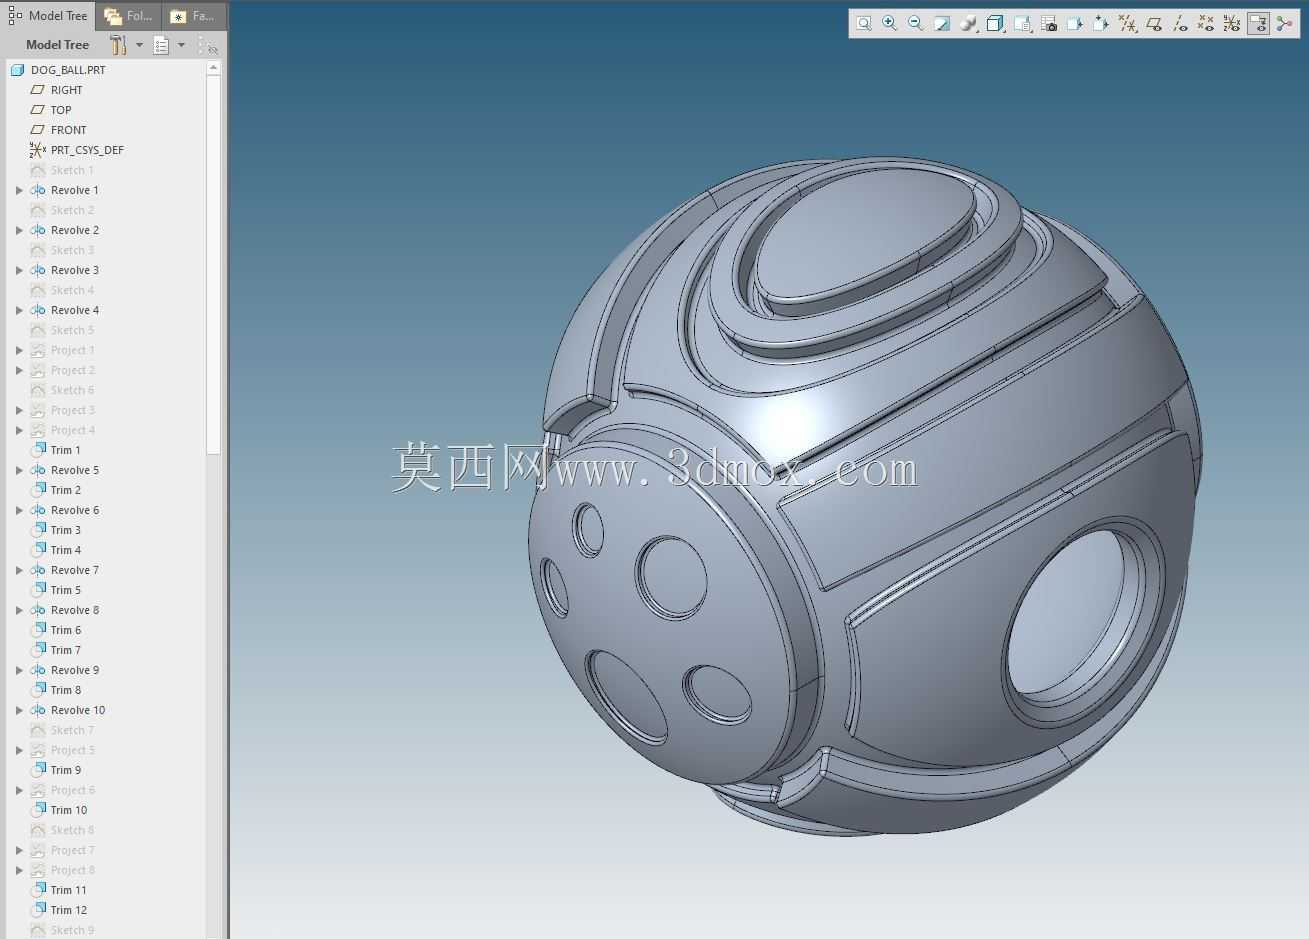Viewport: 1309px width, 939px height.
Task: Open the tree Show dropdown arrow
Action: pyautogui.click(x=181, y=45)
